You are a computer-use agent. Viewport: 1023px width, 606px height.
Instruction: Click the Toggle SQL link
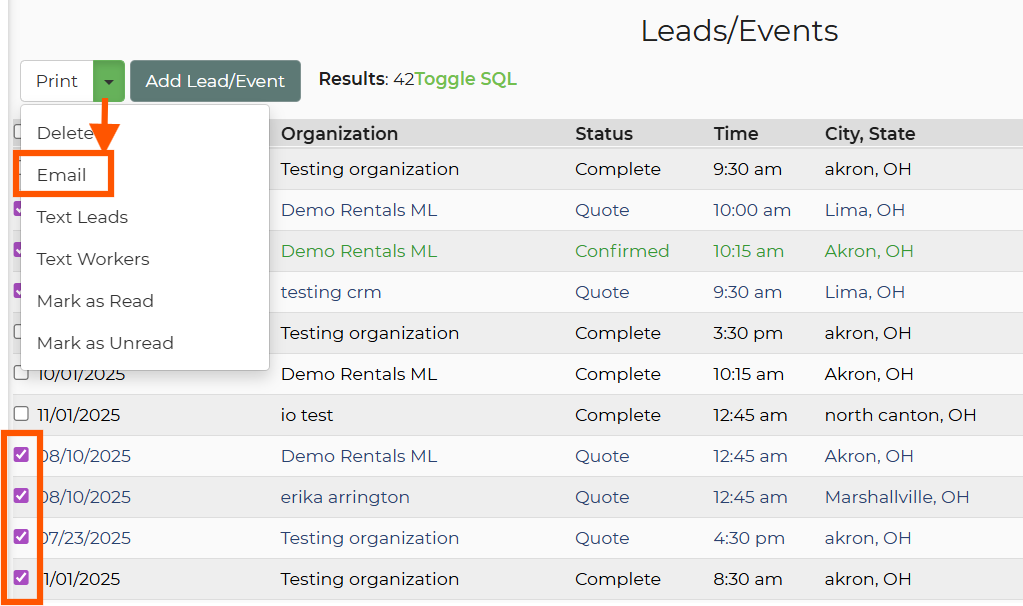tap(466, 79)
